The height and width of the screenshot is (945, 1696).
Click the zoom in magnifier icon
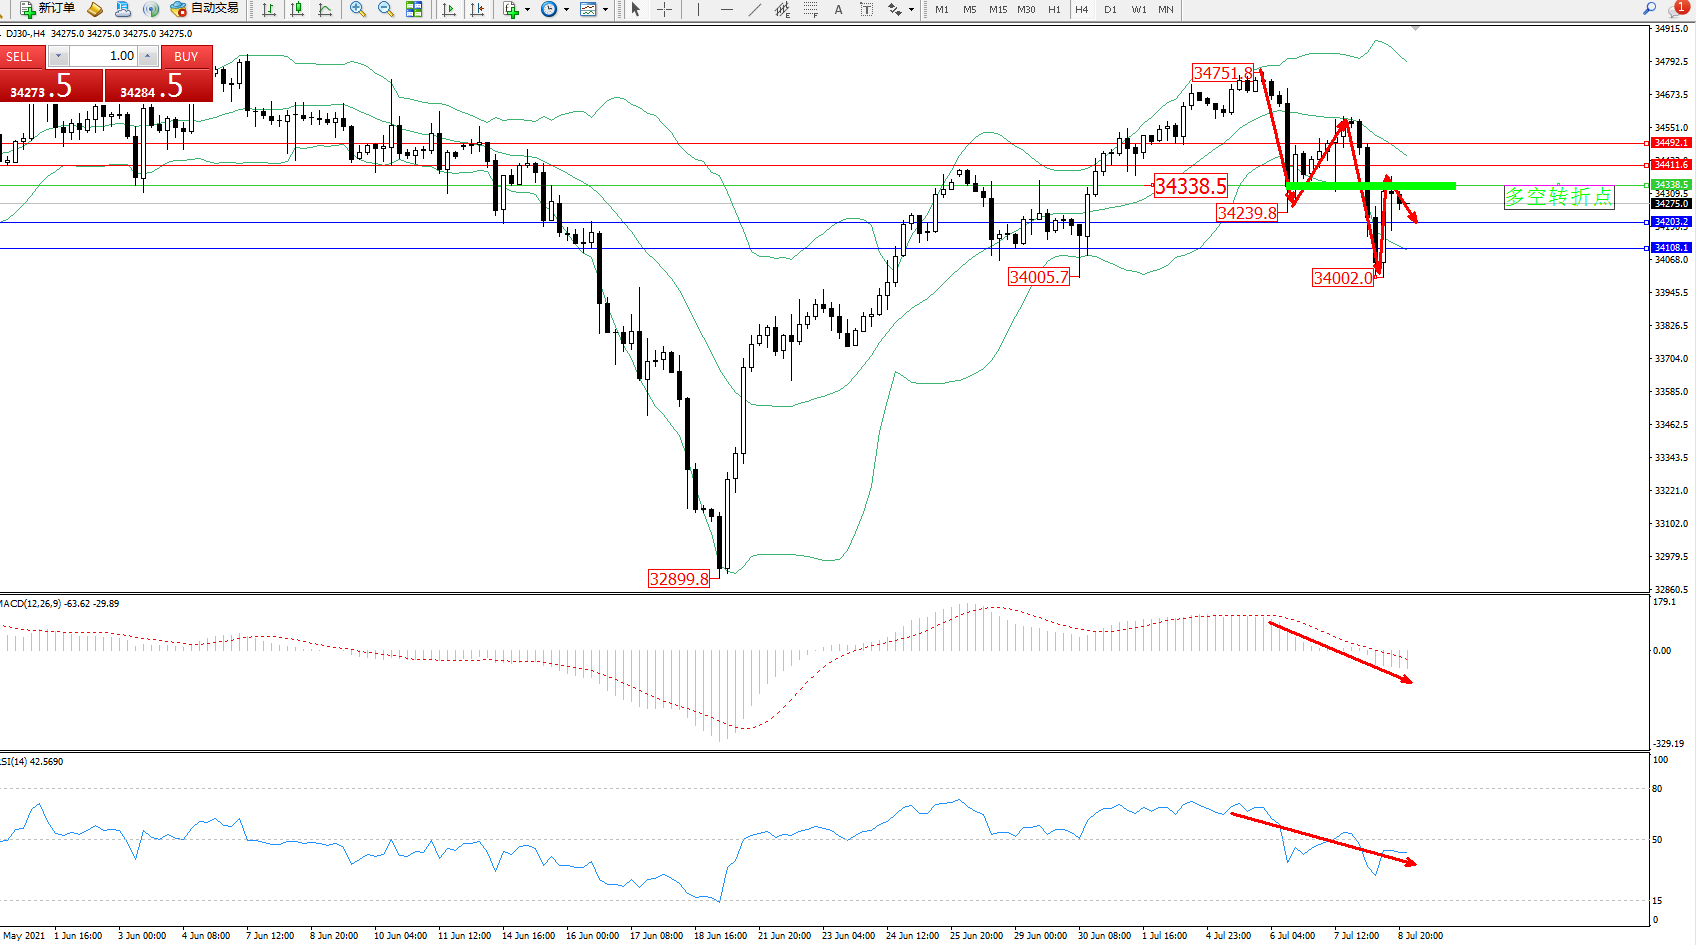click(357, 9)
